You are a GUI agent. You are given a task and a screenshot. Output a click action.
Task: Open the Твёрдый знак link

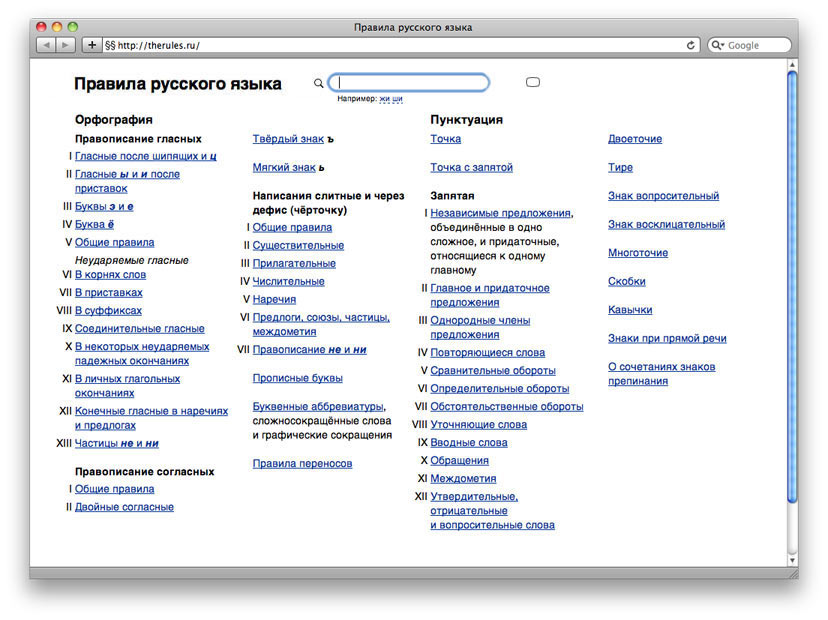click(288, 139)
